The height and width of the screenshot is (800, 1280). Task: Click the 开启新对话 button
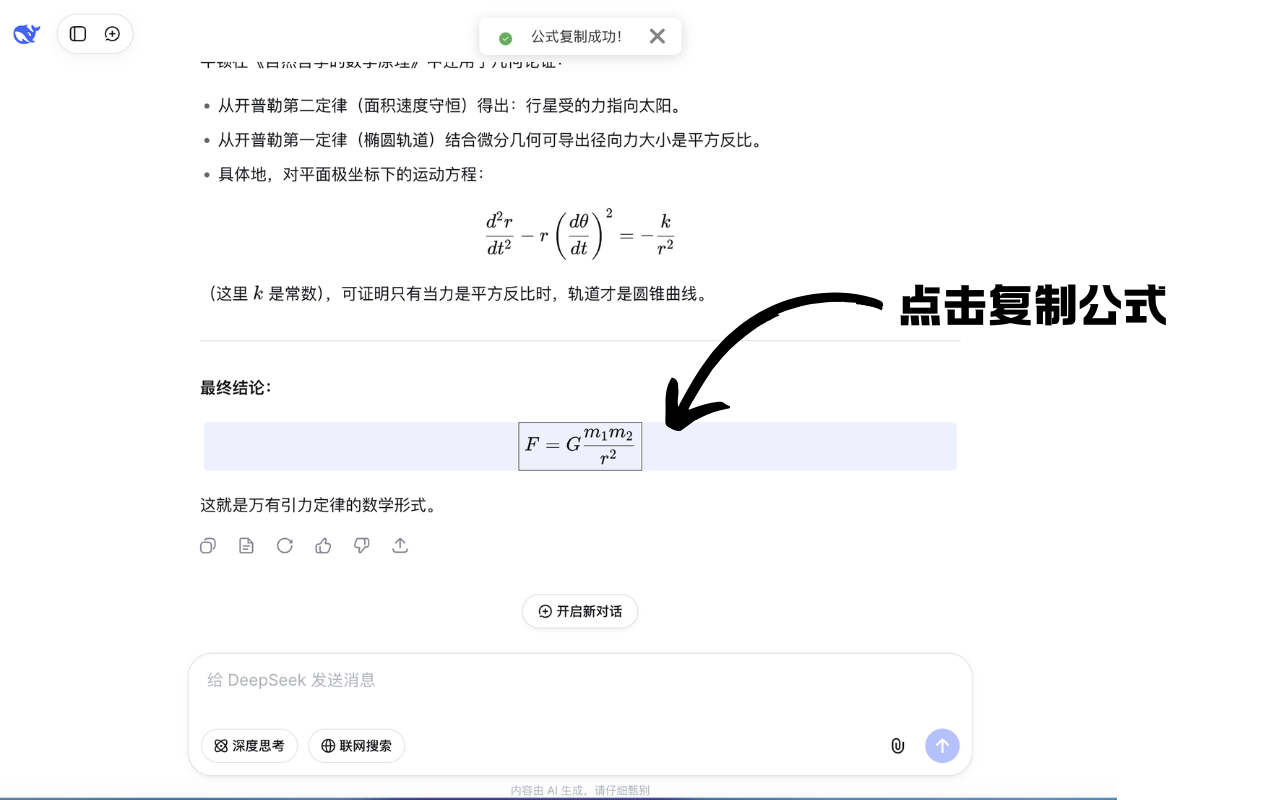[x=580, y=611]
